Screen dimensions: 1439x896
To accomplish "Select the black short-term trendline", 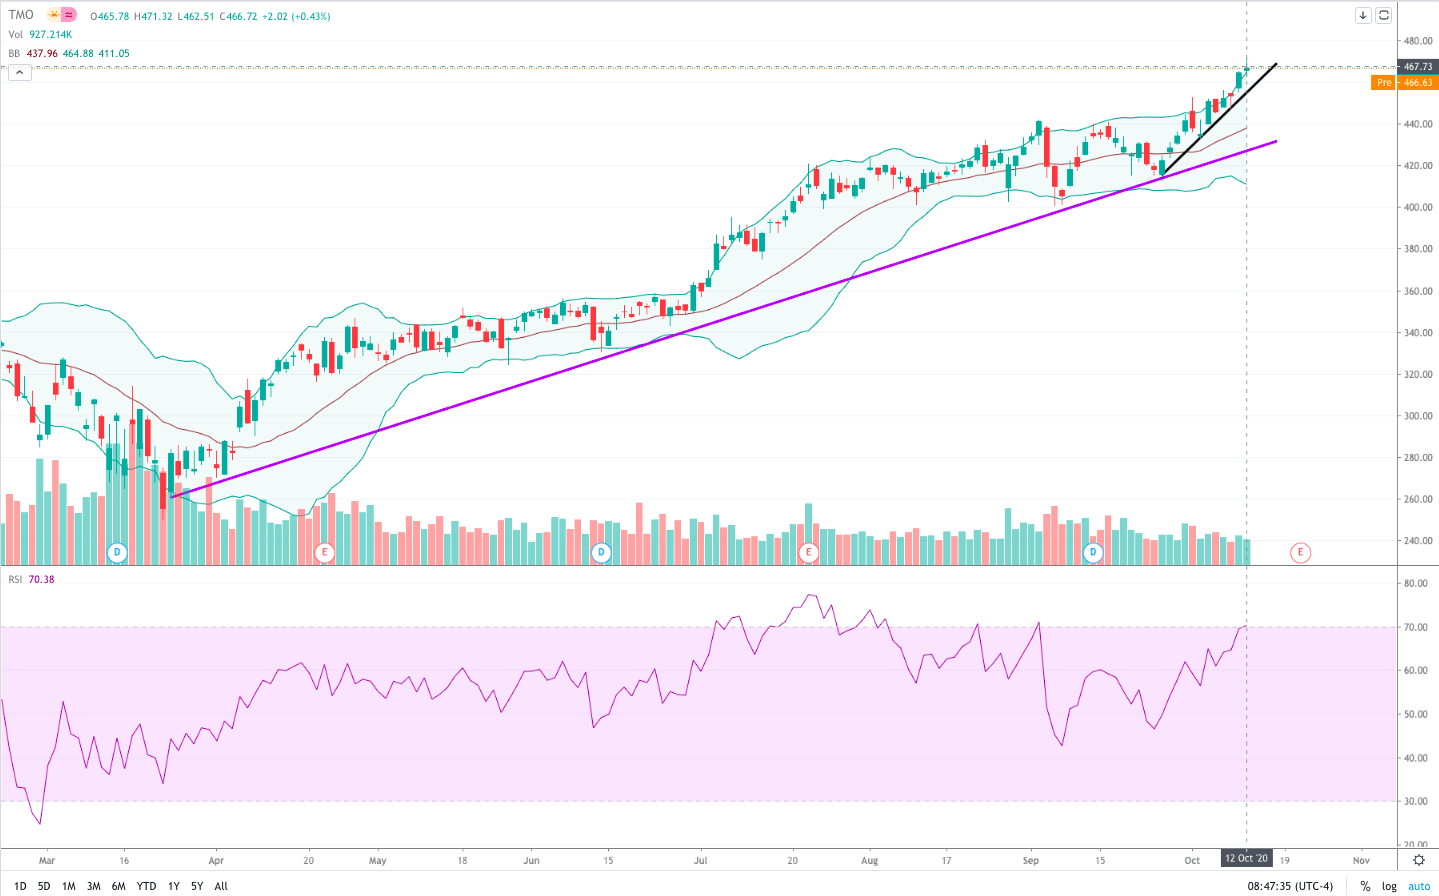I will tap(1218, 119).
